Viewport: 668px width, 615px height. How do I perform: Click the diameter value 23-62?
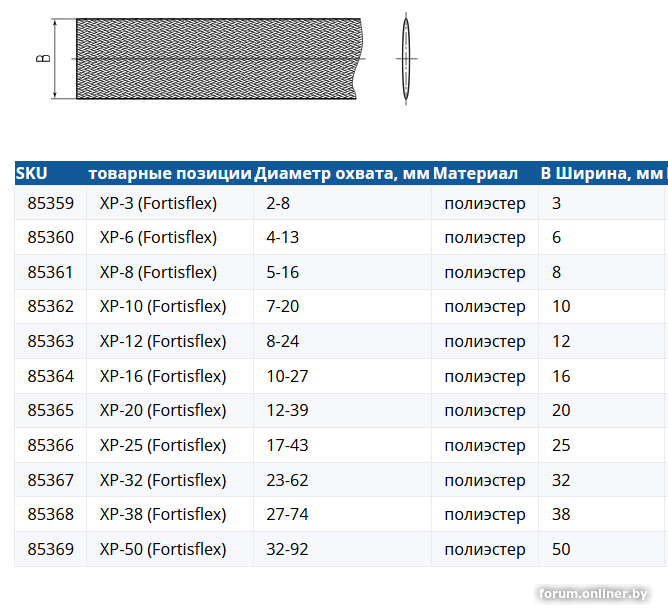pos(287,480)
